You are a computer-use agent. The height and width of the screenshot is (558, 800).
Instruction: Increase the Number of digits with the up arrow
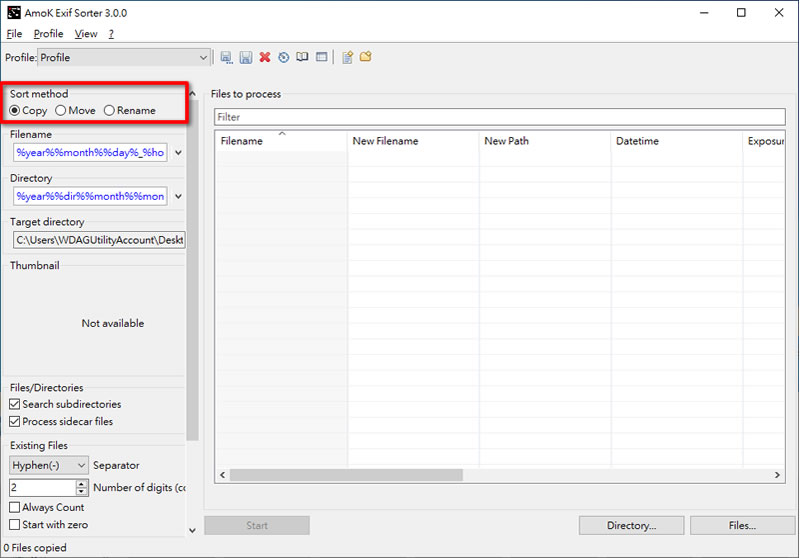coord(82,484)
